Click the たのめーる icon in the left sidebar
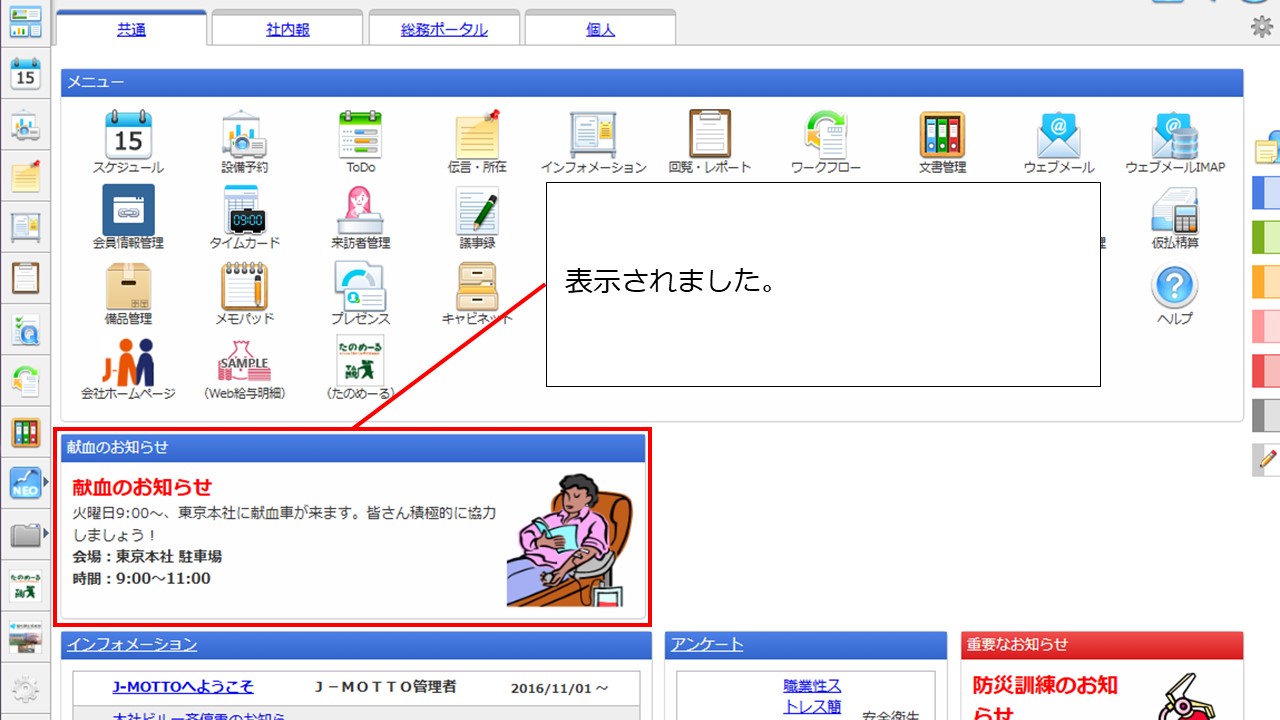This screenshot has height=720, width=1280. tap(25, 586)
